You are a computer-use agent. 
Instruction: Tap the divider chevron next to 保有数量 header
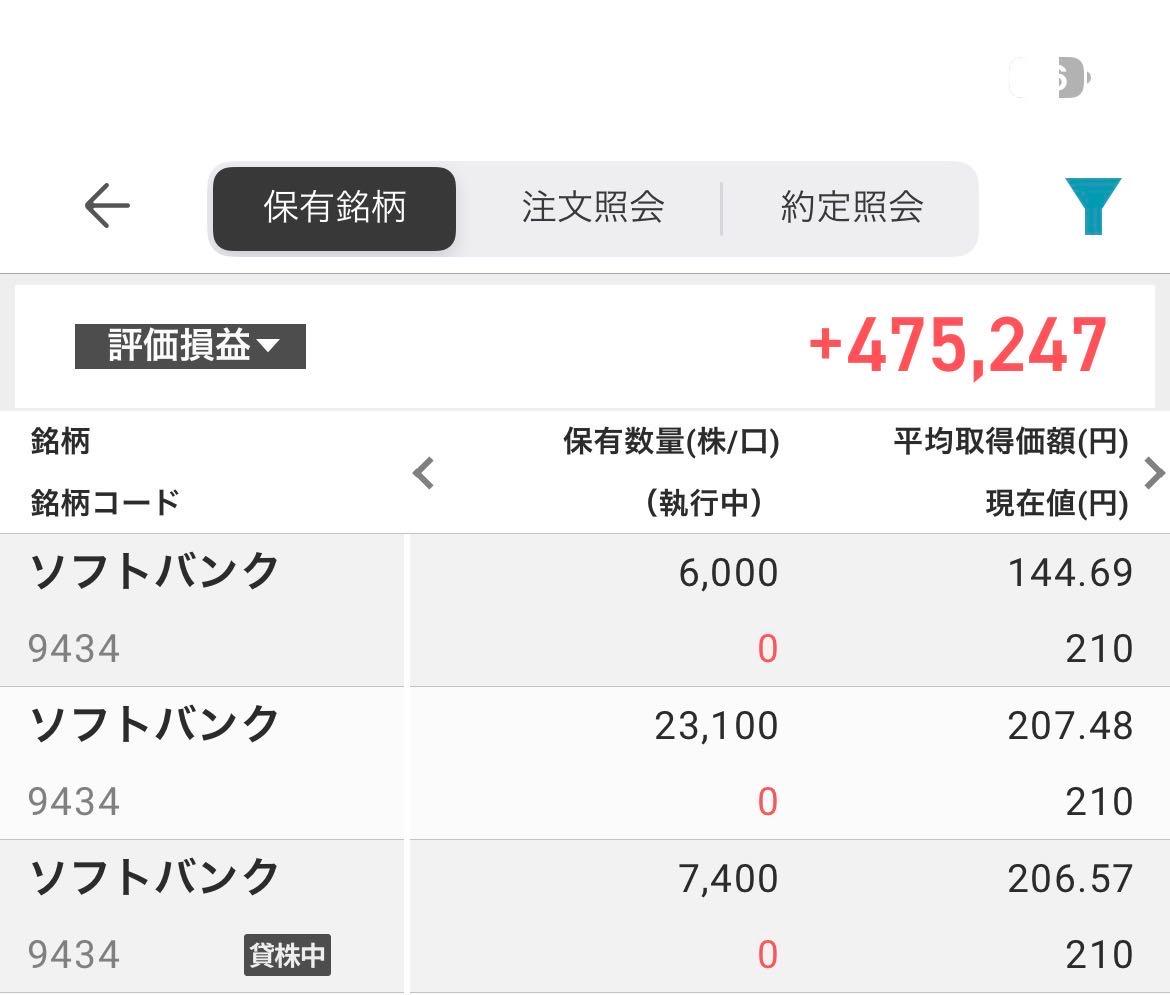click(422, 473)
